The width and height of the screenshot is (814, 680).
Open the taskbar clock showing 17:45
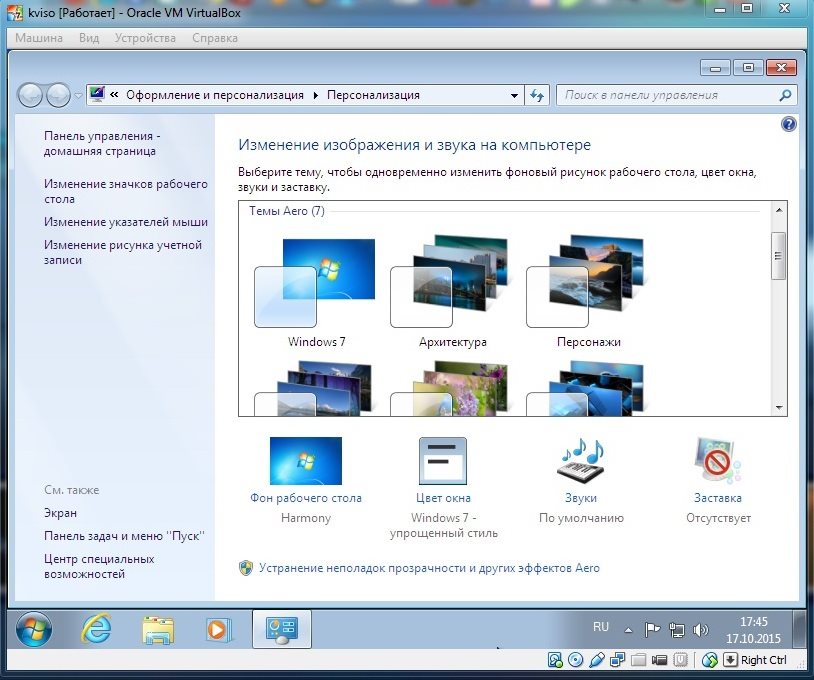point(753,630)
